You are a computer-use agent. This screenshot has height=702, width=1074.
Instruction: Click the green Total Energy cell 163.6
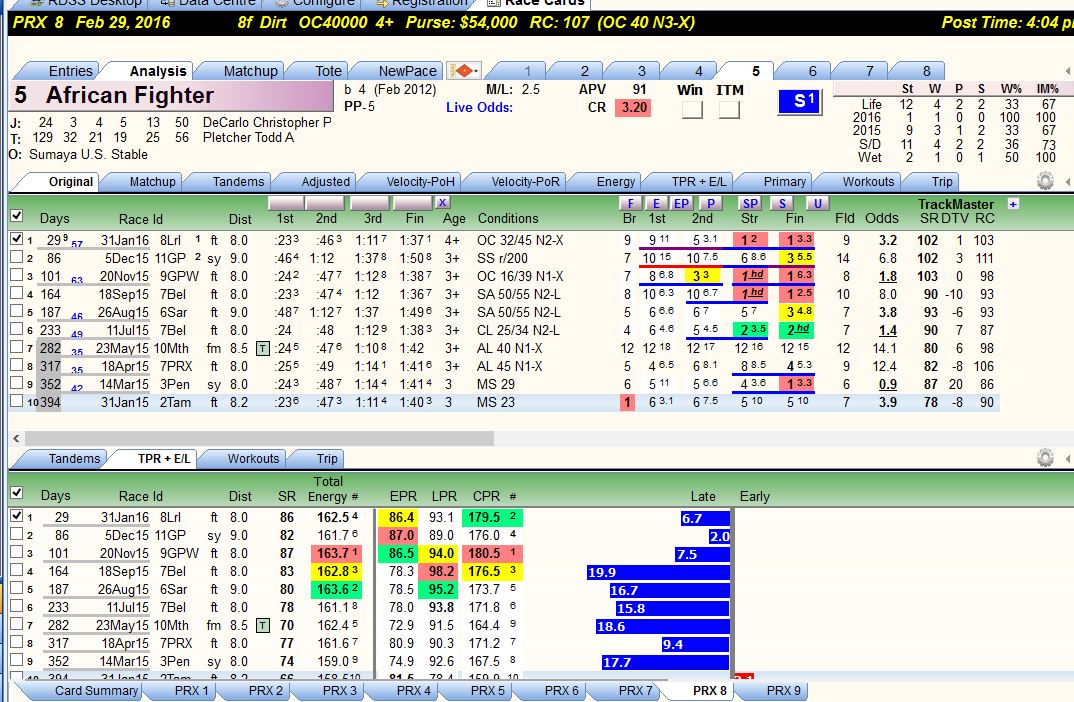click(338, 589)
